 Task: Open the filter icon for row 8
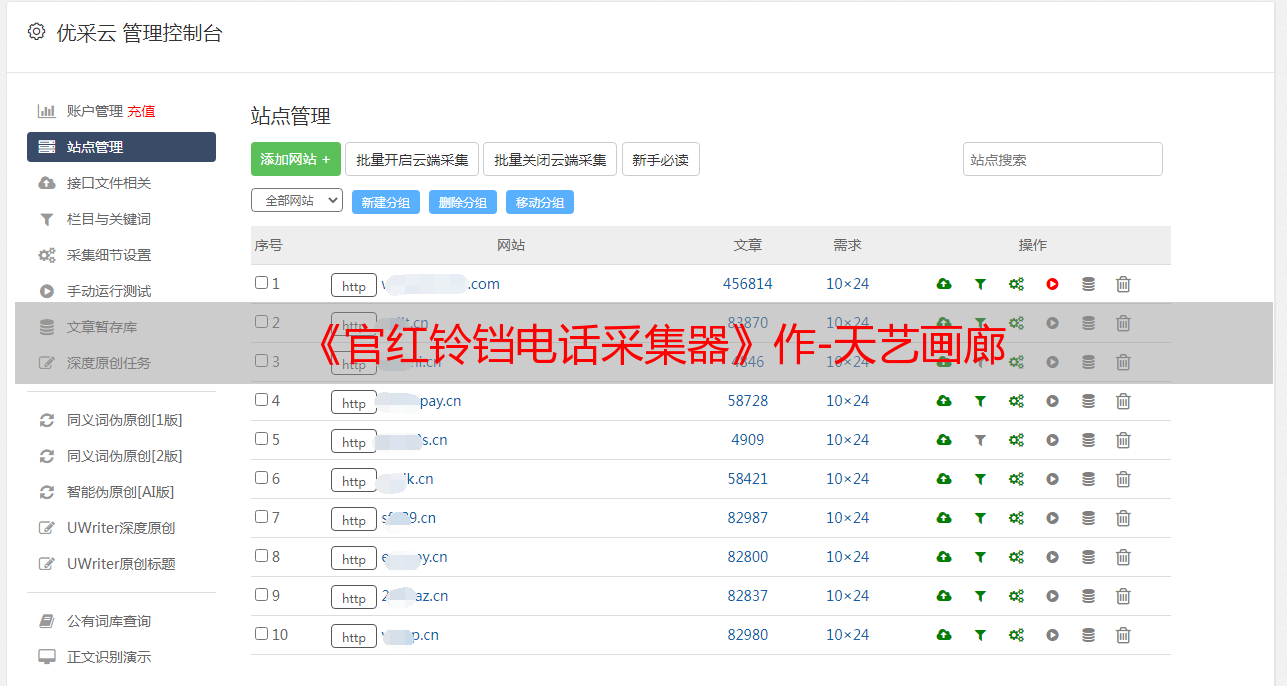pos(980,557)
